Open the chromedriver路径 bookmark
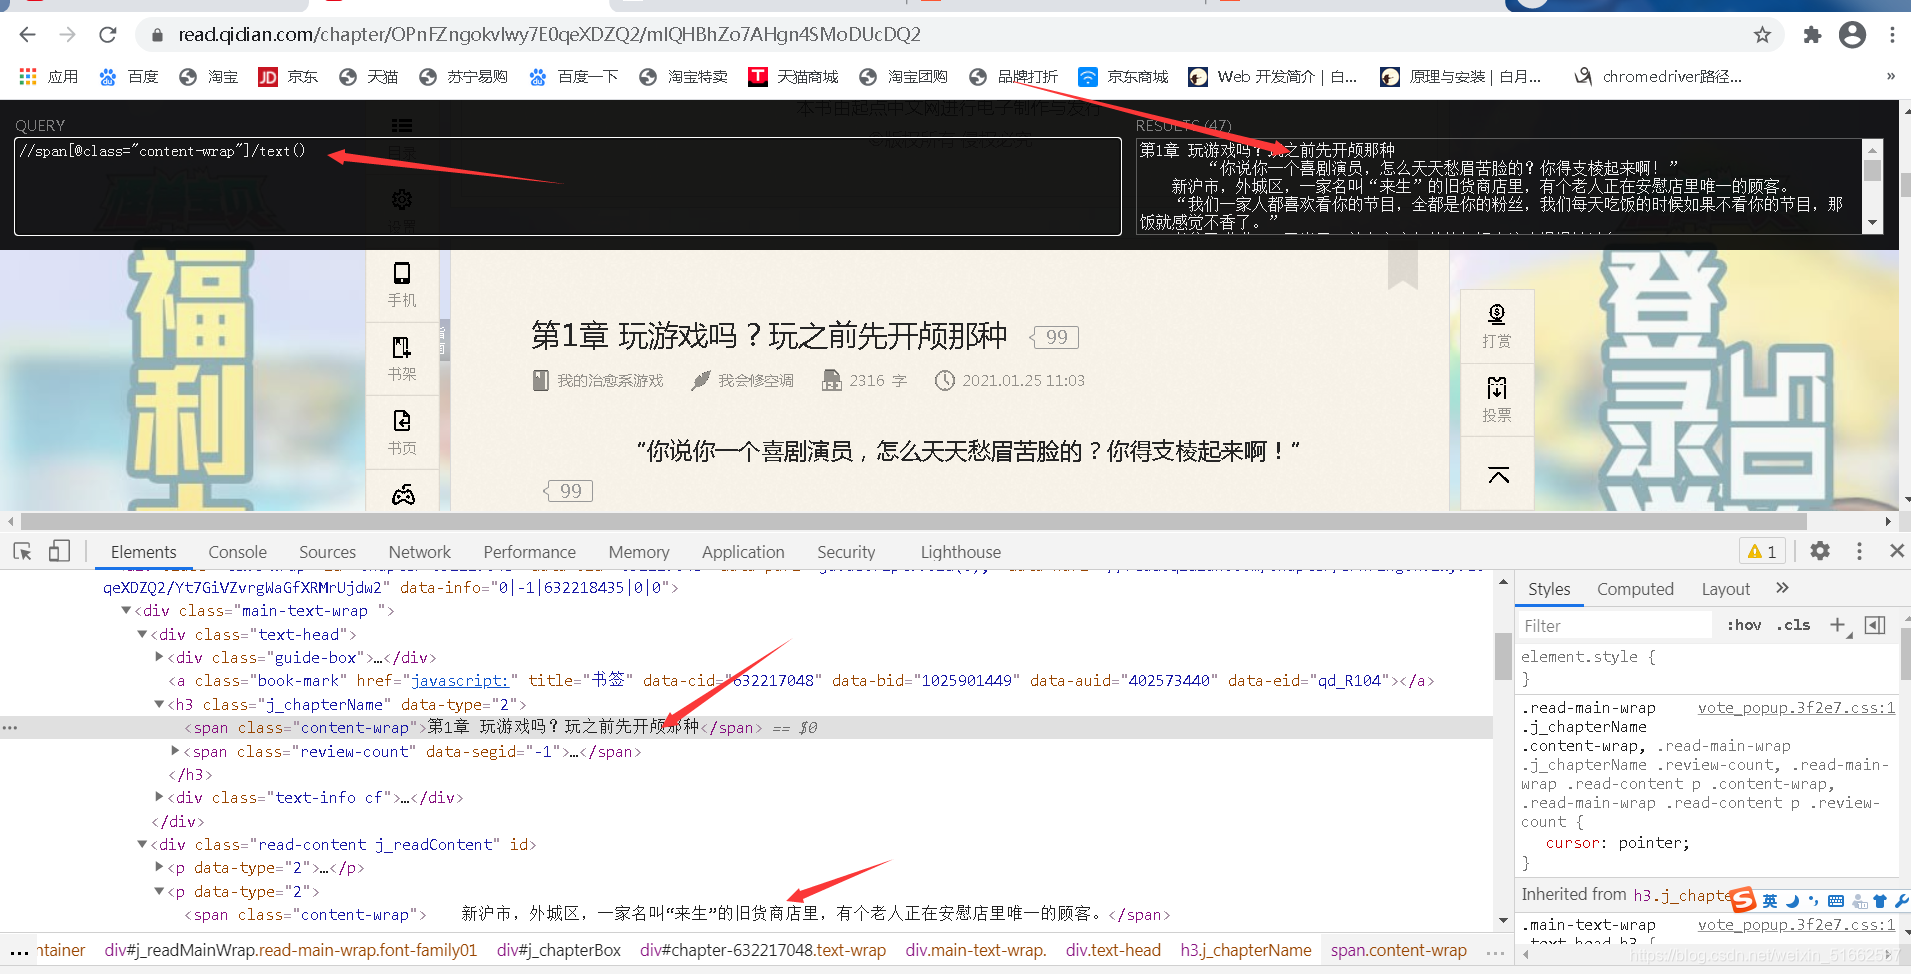Image resolution: width=1911 pixels, height=974 pixels. 1657,77
